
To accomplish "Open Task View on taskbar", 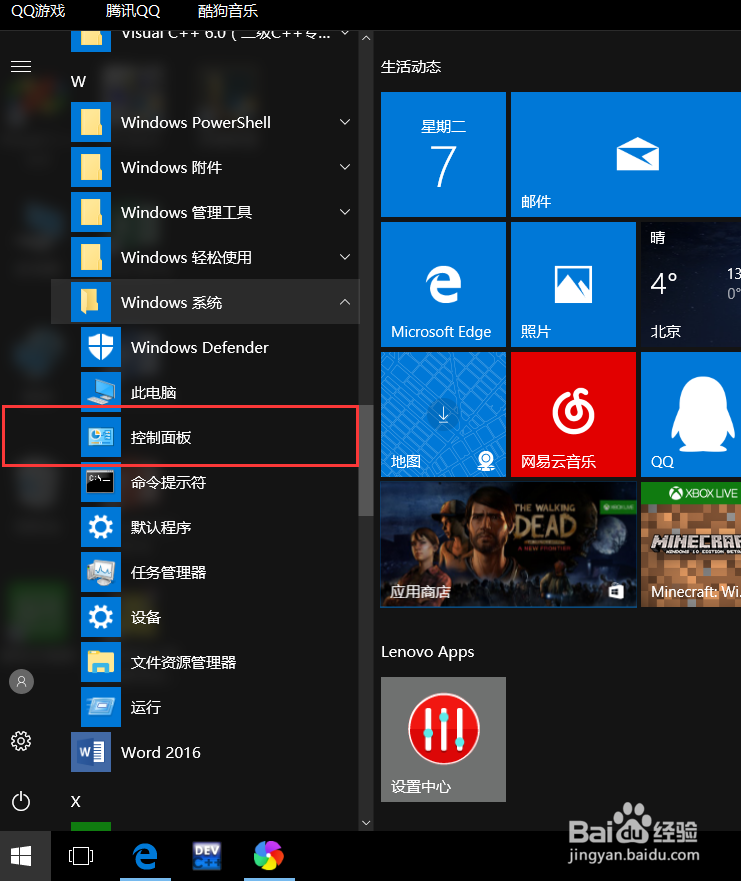I will [x=81, y=856].
